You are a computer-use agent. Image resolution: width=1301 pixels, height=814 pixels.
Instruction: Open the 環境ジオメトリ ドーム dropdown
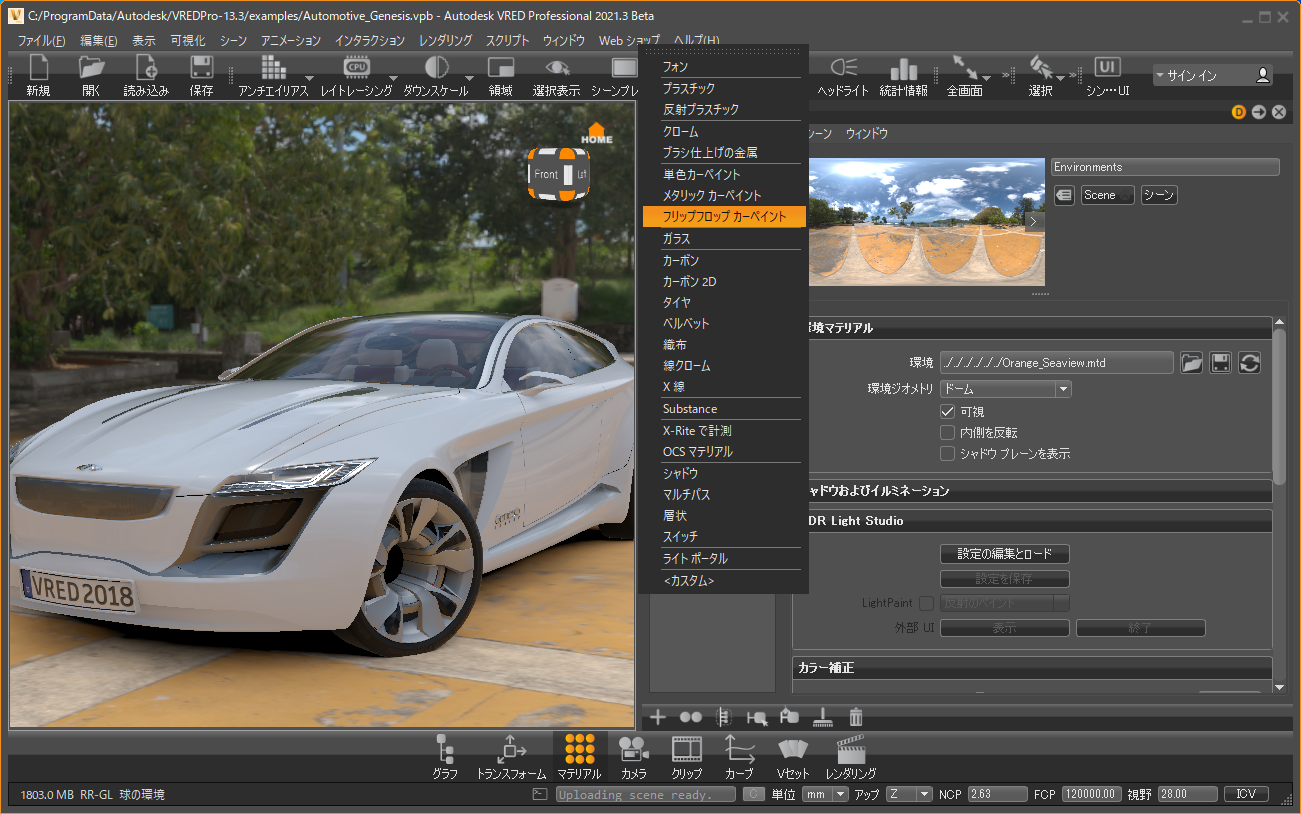click(x=1005, y=389)
